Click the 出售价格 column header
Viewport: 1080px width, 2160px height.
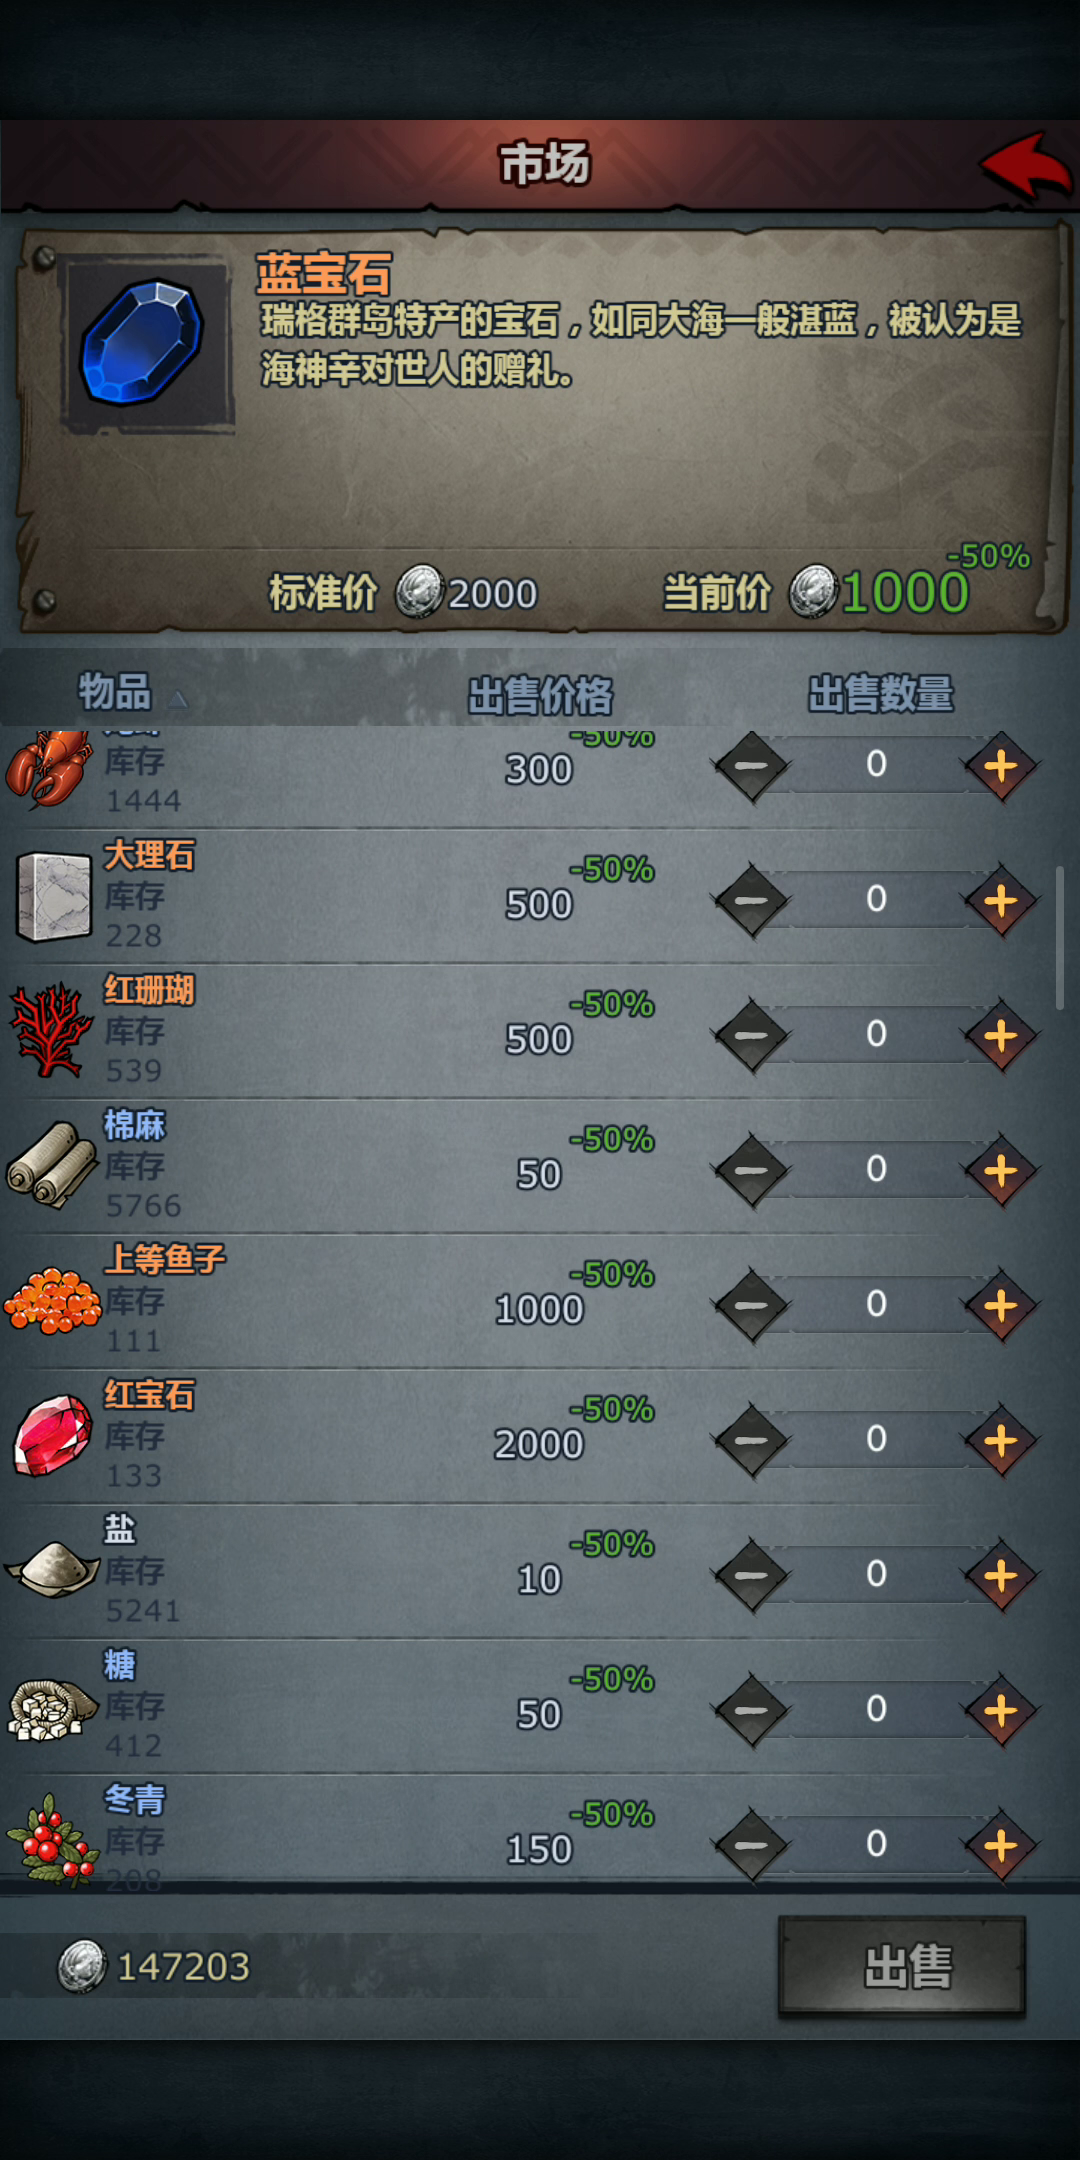point(540,695)
